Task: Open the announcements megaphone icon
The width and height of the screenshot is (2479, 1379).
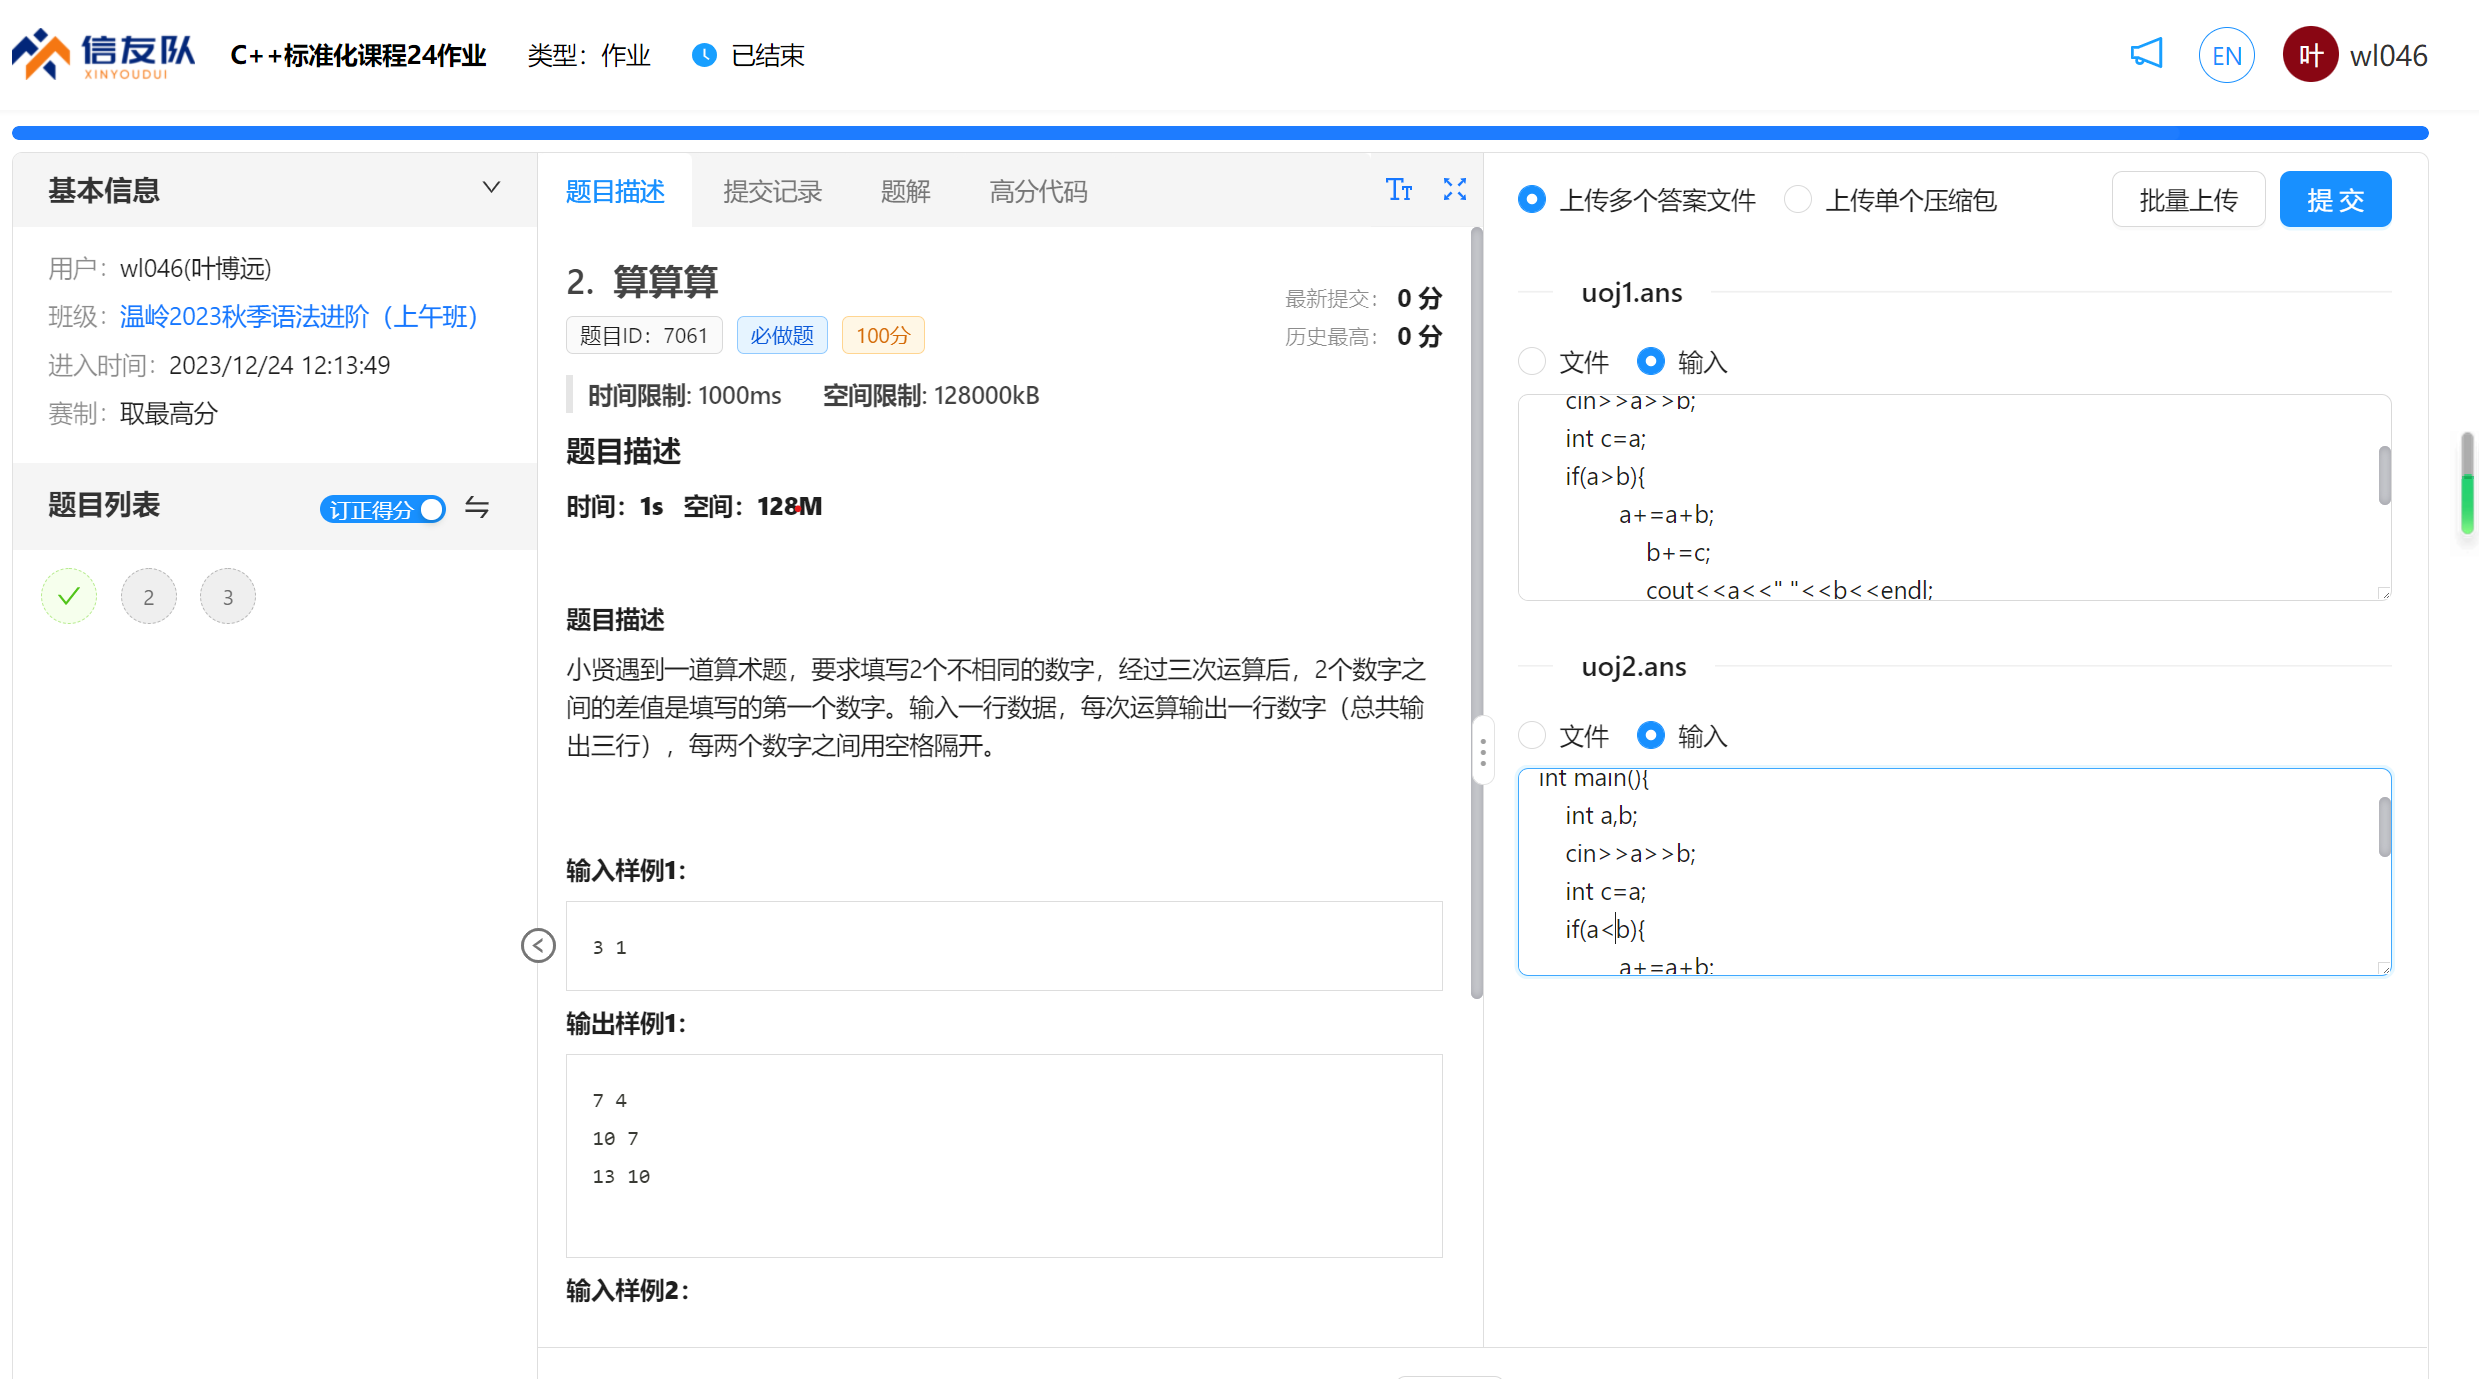Action: point(2146,54)
